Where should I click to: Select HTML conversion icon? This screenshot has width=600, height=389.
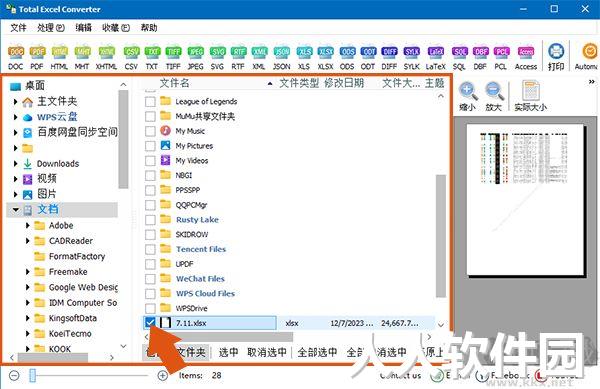(x=59, y=57)
